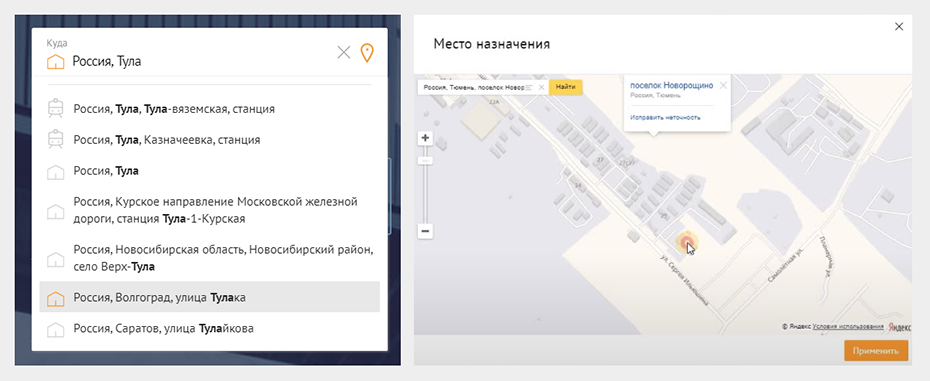Screen dimensions: 930x381
Task: Open 'Условия использования' link
Action: (x=848, y=326)
